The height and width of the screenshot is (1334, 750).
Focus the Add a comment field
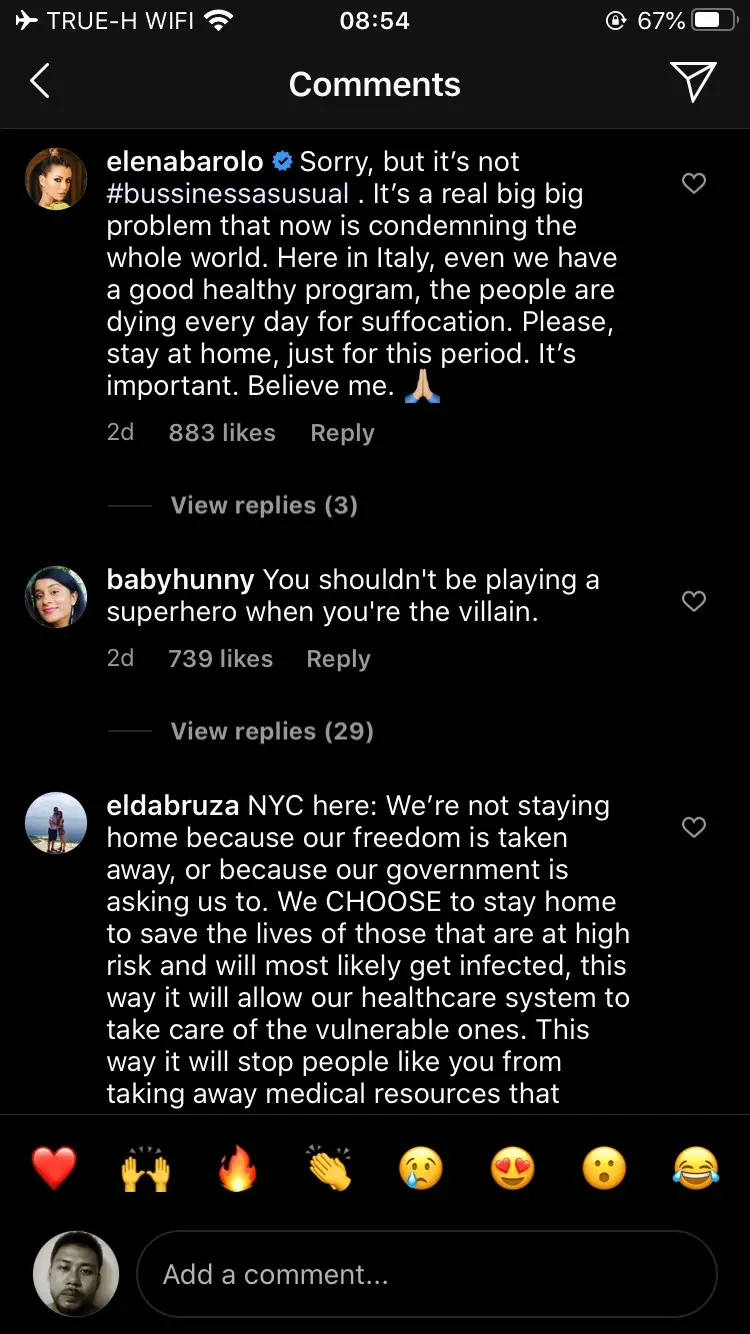(x=426, y=1274)
